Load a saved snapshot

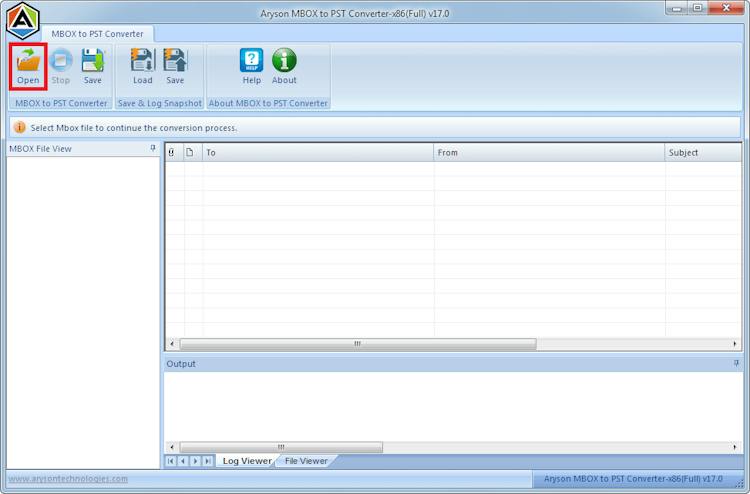143,66
